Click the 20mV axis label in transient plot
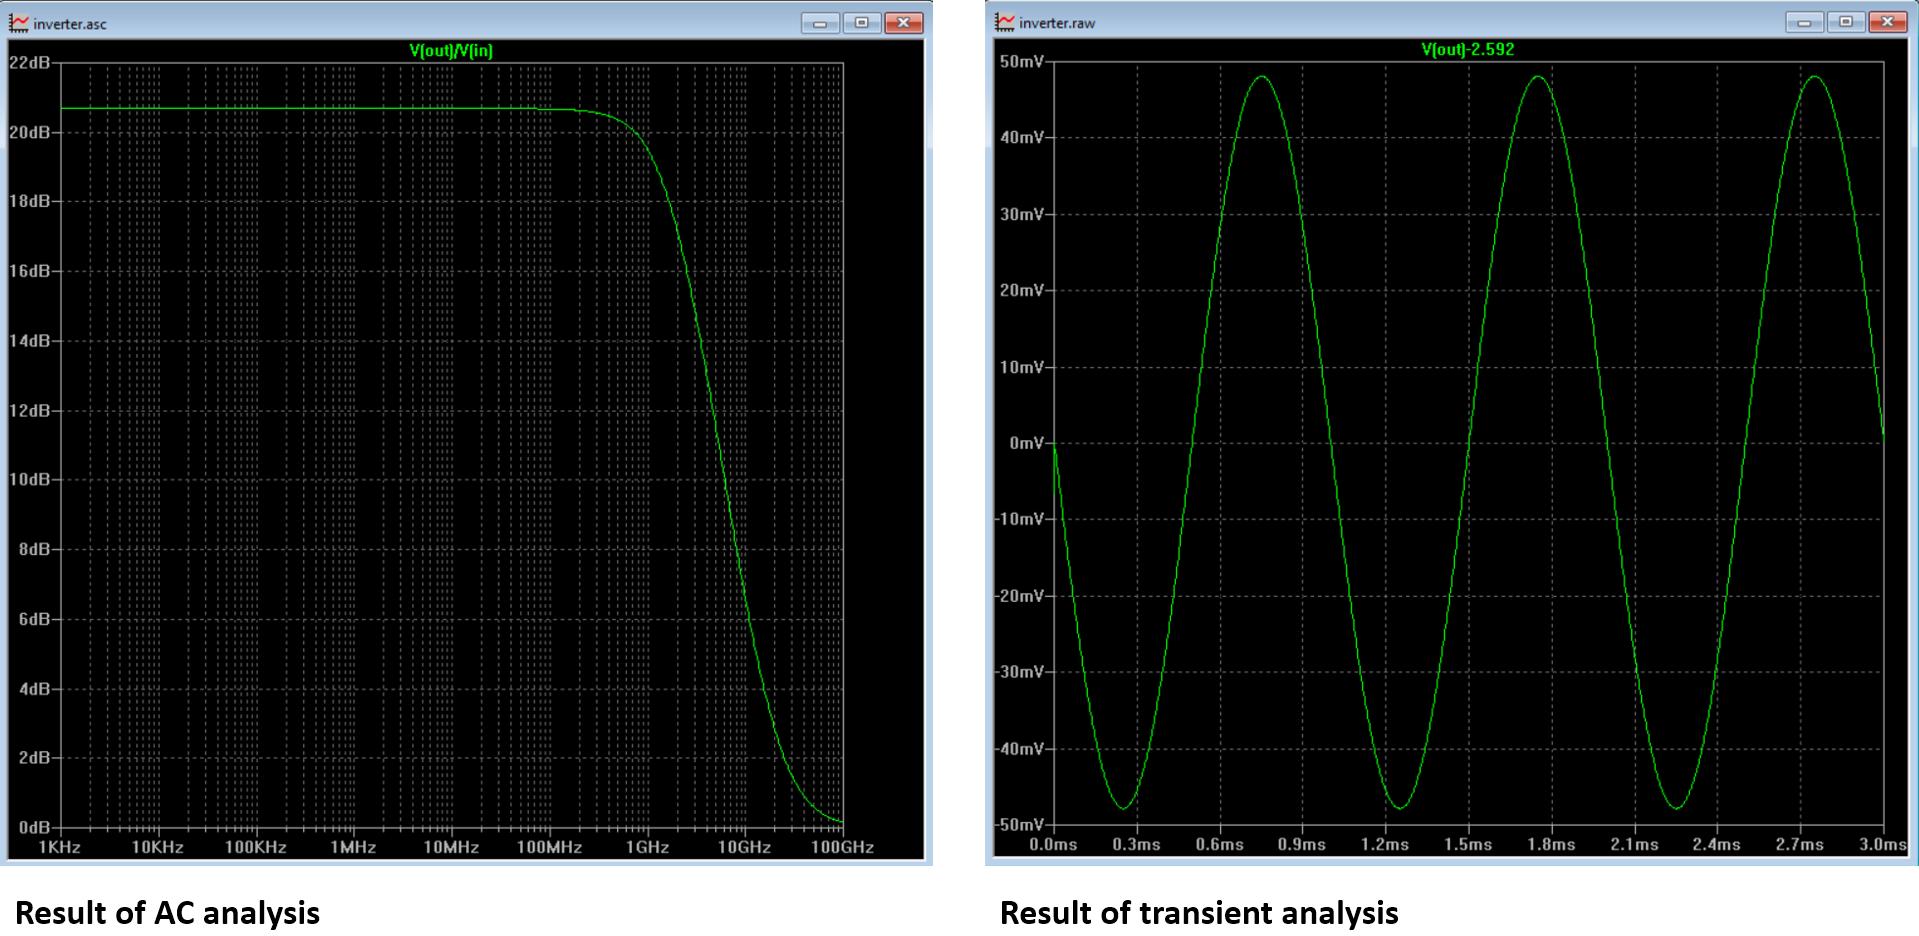 point(1022,290)
